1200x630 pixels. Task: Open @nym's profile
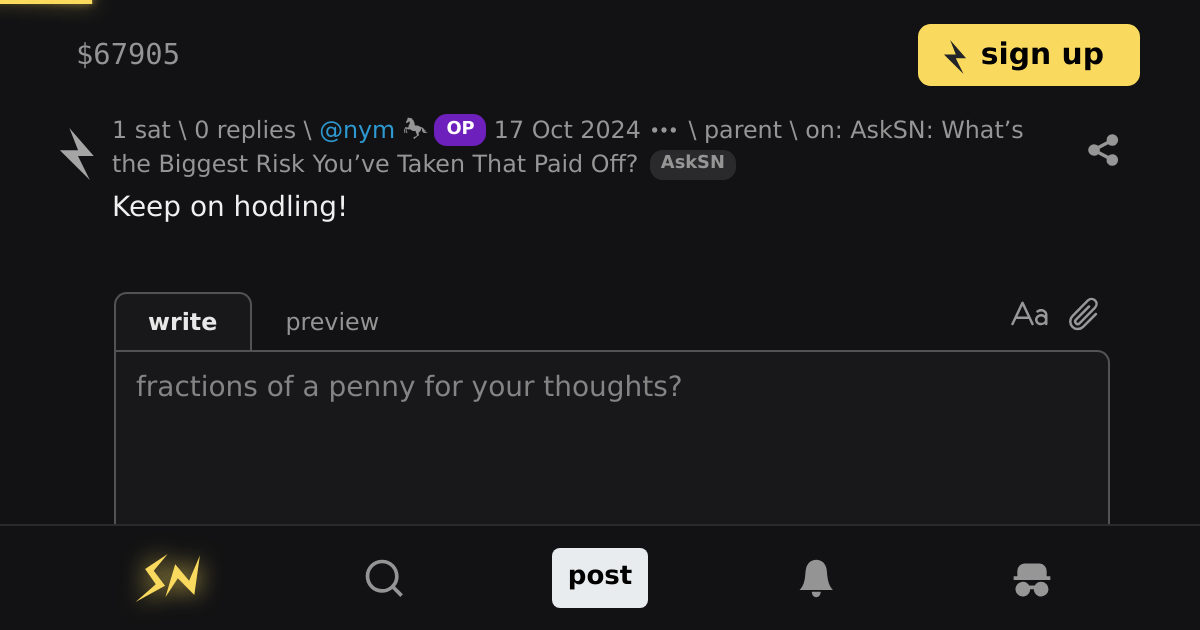[357, 129]
